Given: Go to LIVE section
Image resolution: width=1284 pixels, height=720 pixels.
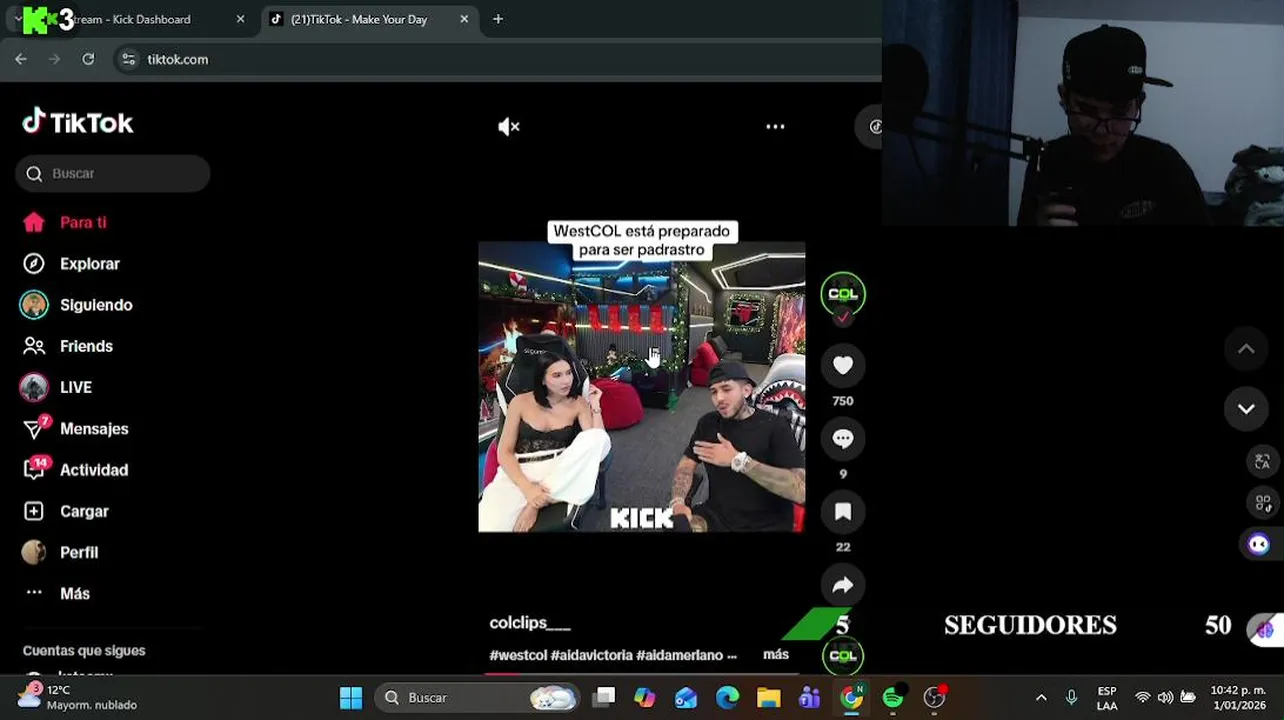Looking at the screenshot, I should click(76, 387).
